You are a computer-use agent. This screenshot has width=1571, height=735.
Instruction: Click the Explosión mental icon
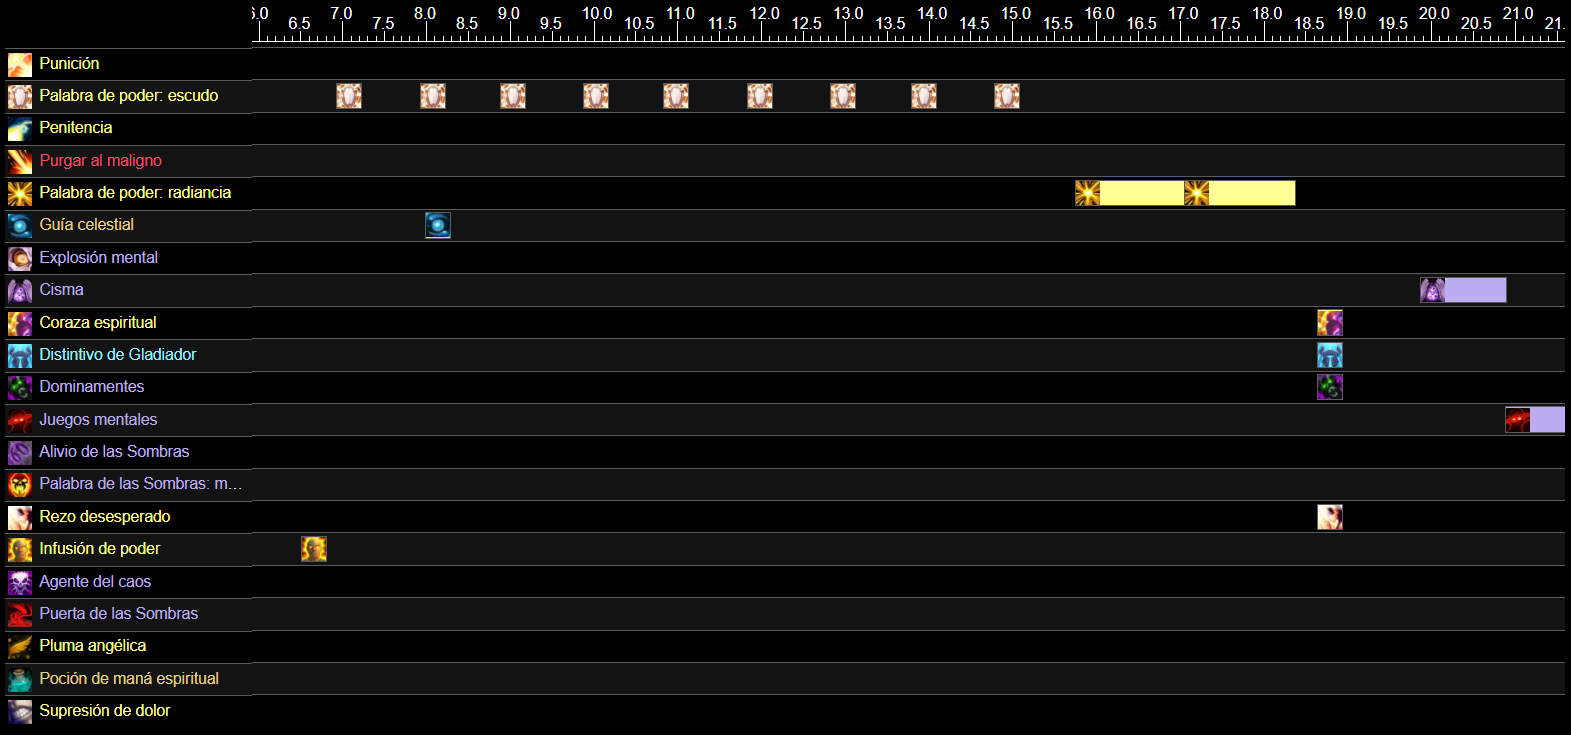click(x=20, y=259)
